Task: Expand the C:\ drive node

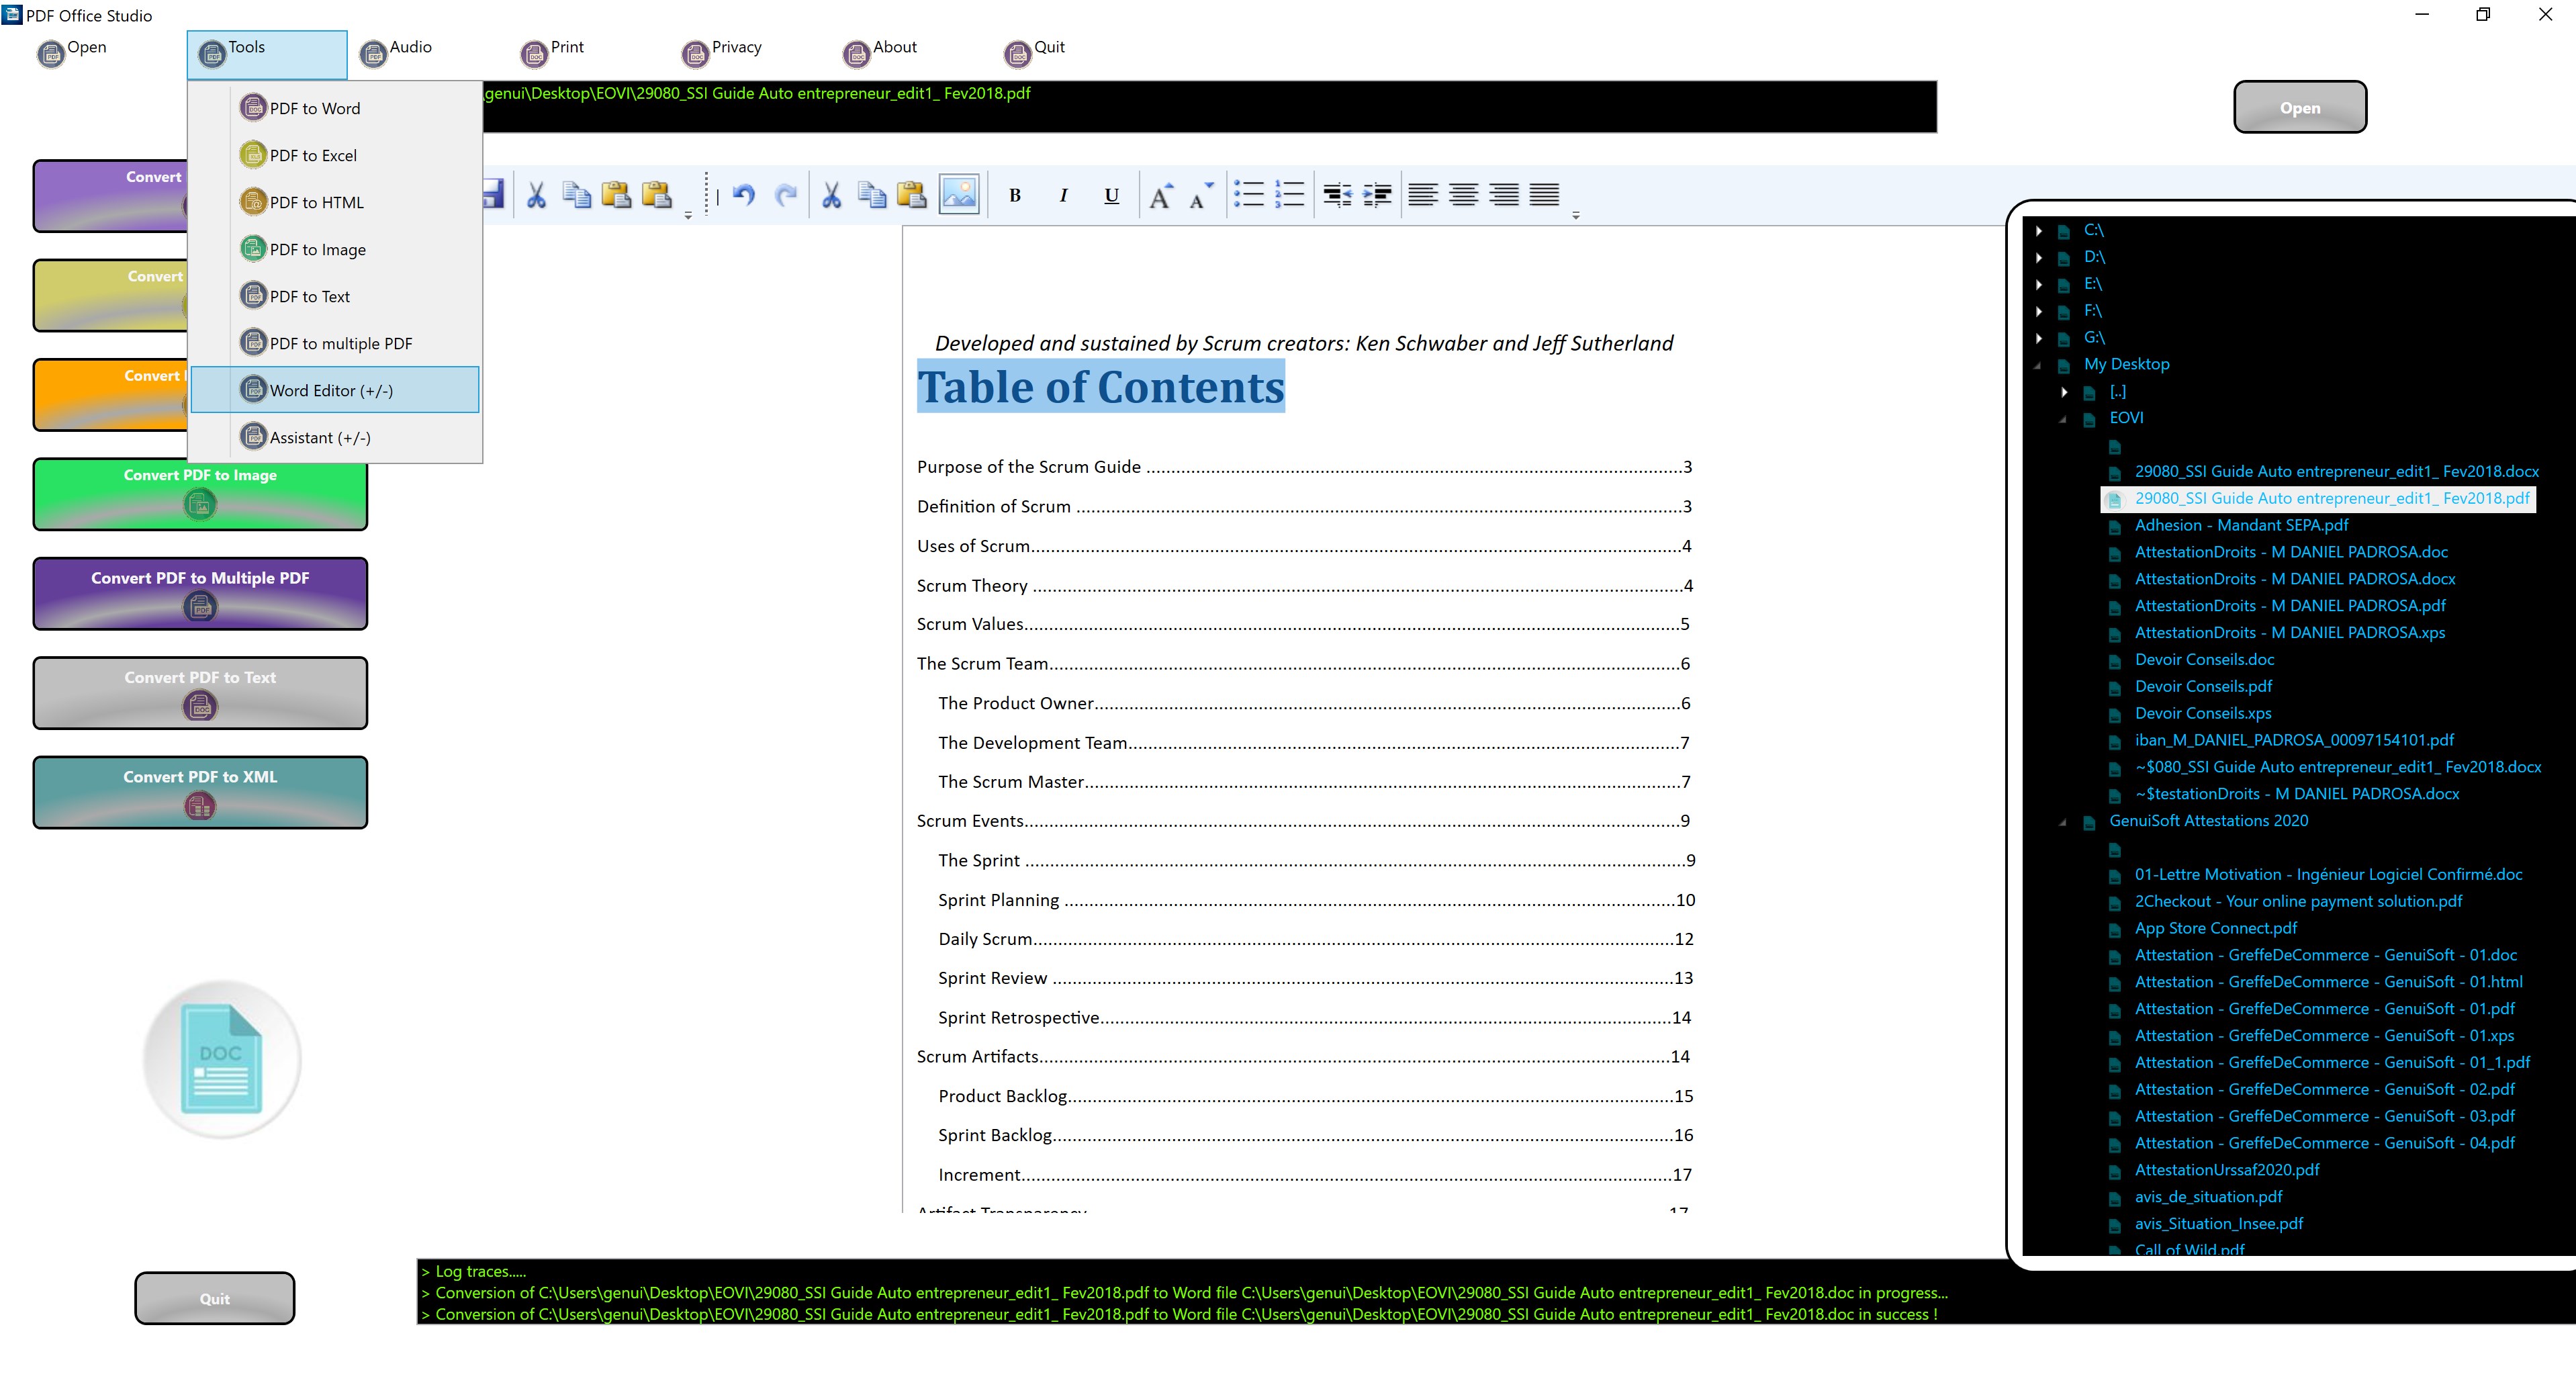Action: pyautogui.click(x=2039, y=231)
